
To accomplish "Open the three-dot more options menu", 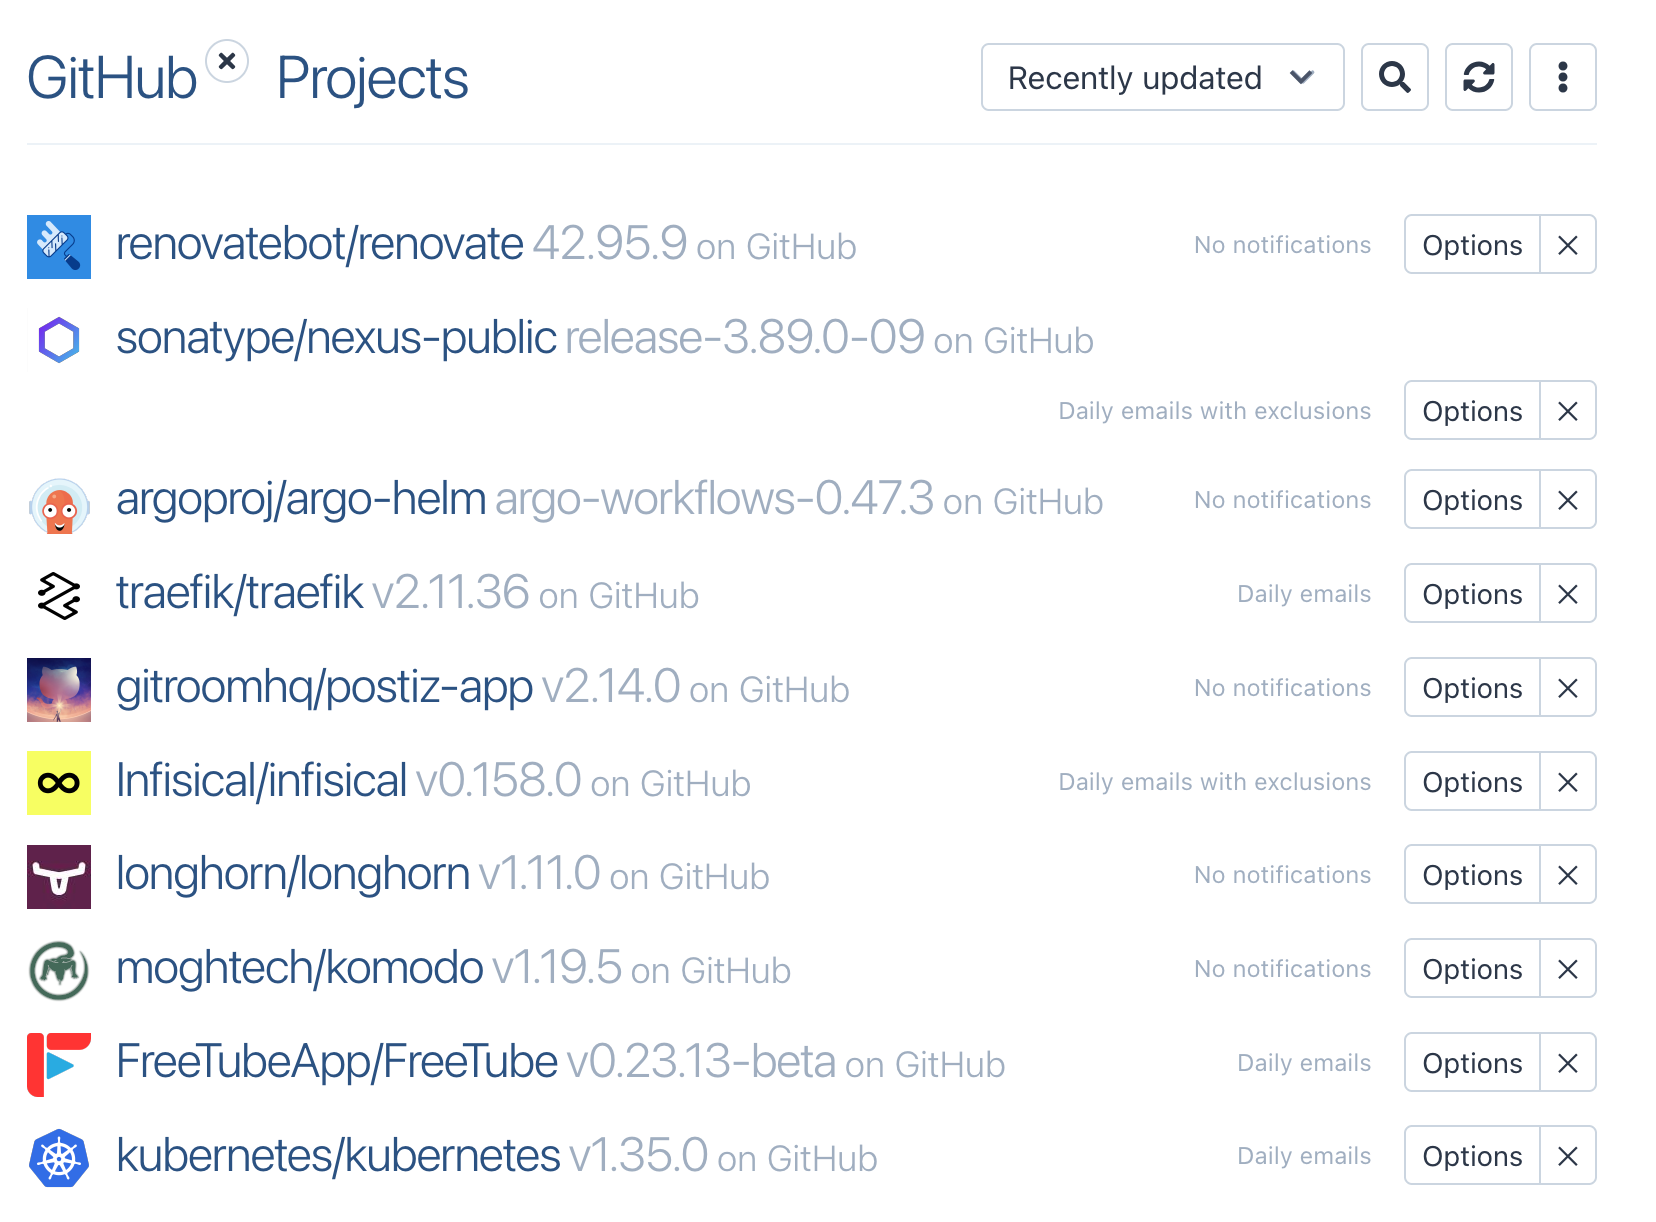I will click(x=1562, y=77).
